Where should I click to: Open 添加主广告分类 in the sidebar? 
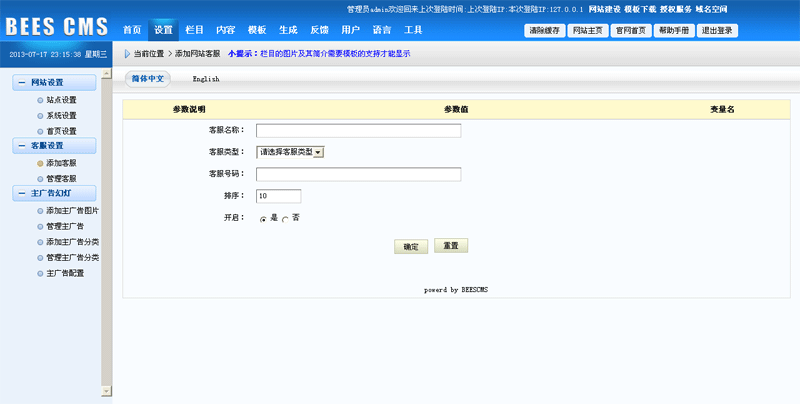click(72, 242)
